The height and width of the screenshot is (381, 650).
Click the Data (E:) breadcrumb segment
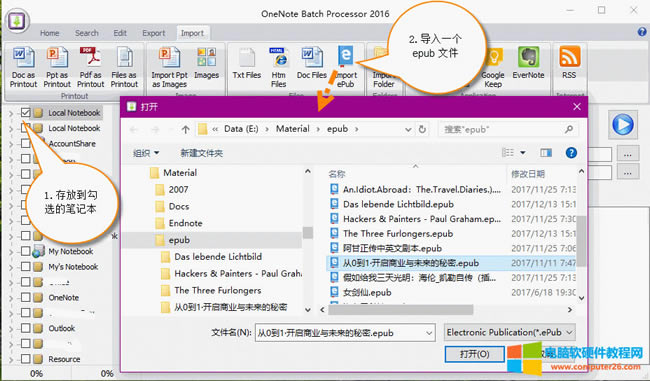click(x=241, y=129)
